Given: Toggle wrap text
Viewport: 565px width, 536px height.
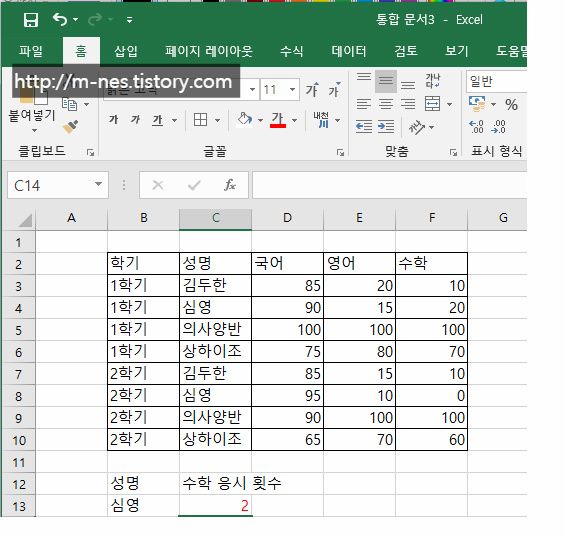Looking at the screenshot, I should (x=432, y=81).
